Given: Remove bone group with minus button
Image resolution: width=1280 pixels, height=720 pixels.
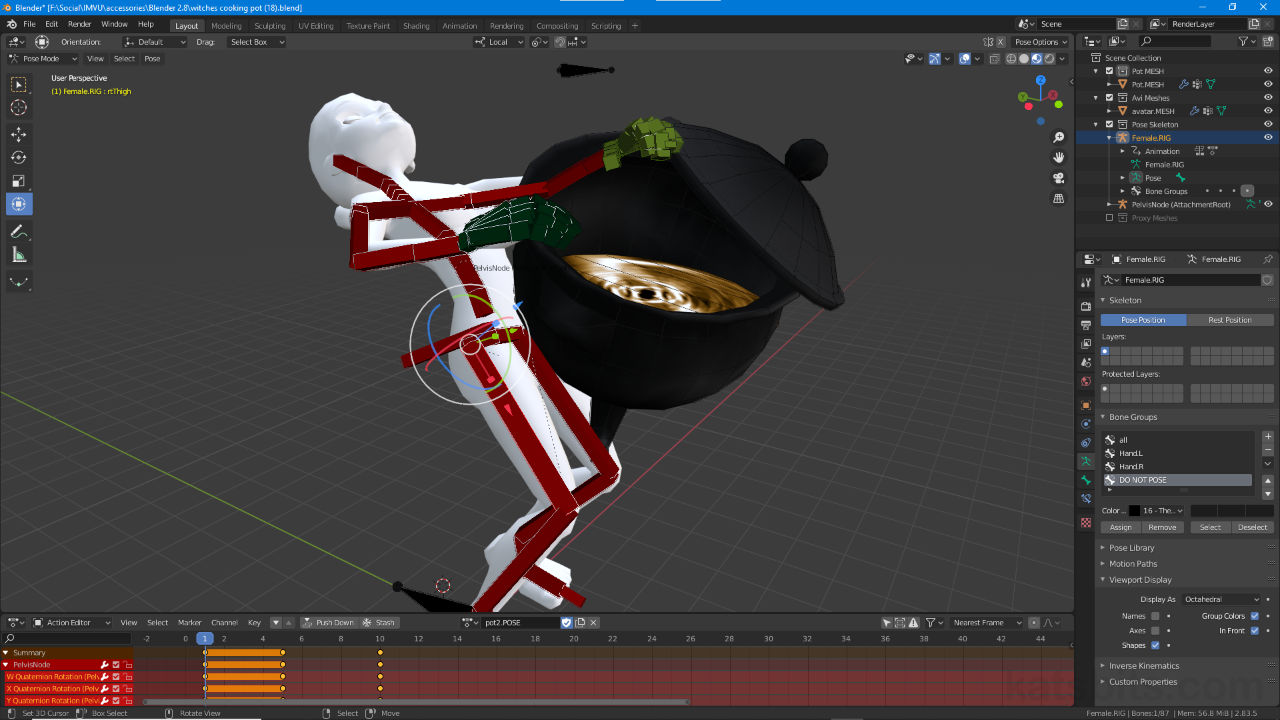Looking at the screenshot, I should coord(1268,450).
